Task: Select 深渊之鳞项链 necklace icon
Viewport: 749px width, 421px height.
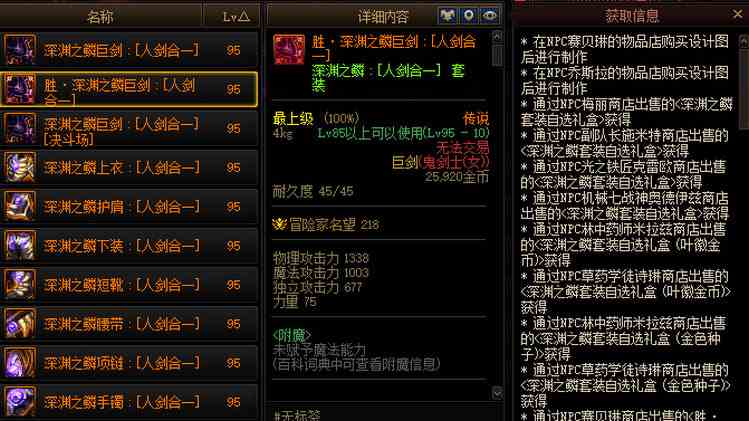Action: tap(20, 363)
